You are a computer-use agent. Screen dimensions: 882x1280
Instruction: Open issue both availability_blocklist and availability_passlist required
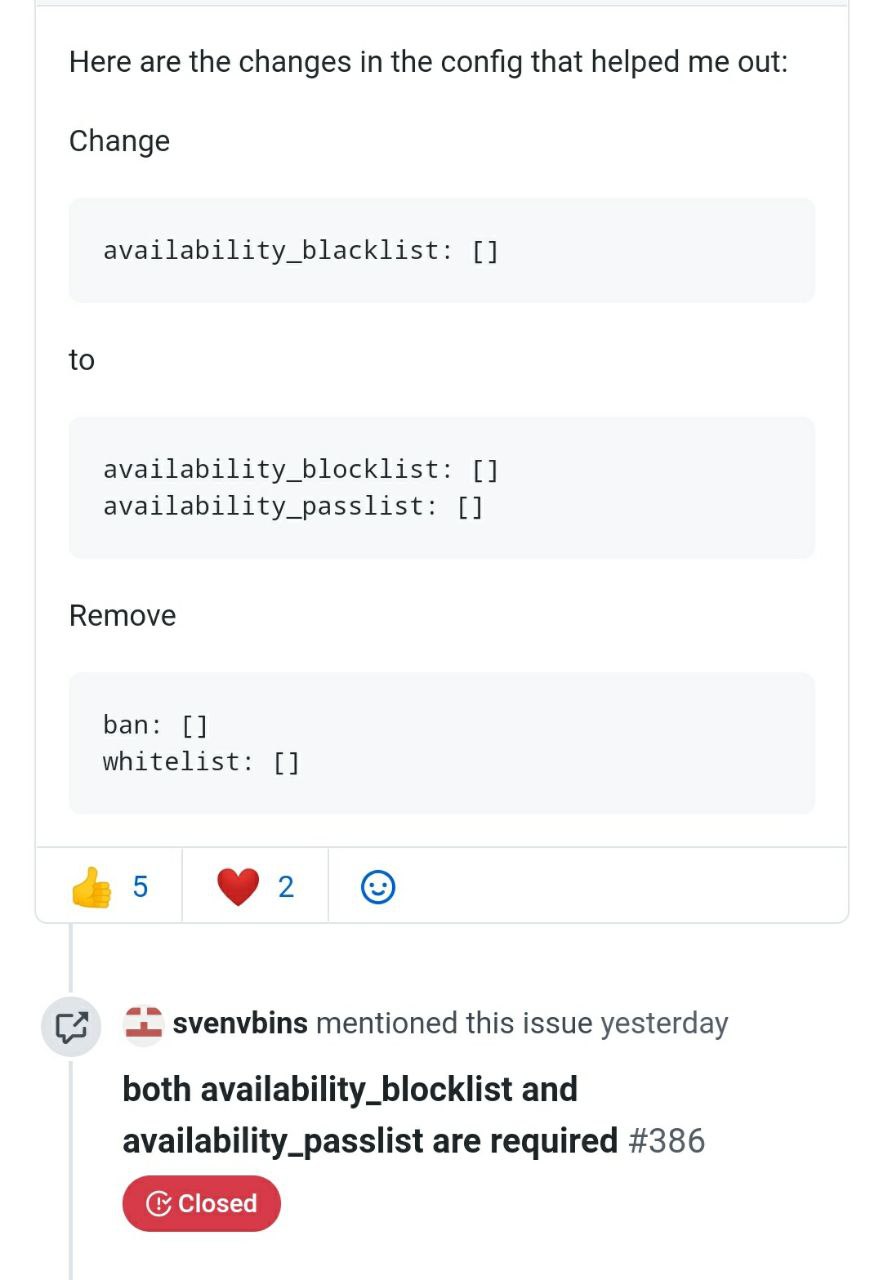coord(370,1114)
